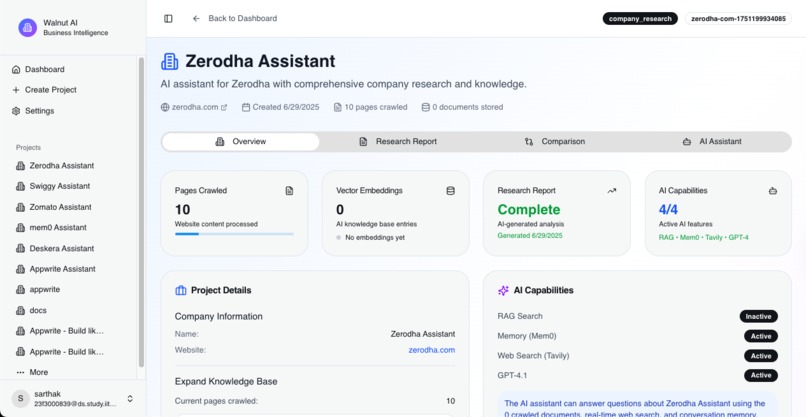Click the calendar icon beside Created 6/29/2025
Screen dimensions: 806x417
click(246, 107)
